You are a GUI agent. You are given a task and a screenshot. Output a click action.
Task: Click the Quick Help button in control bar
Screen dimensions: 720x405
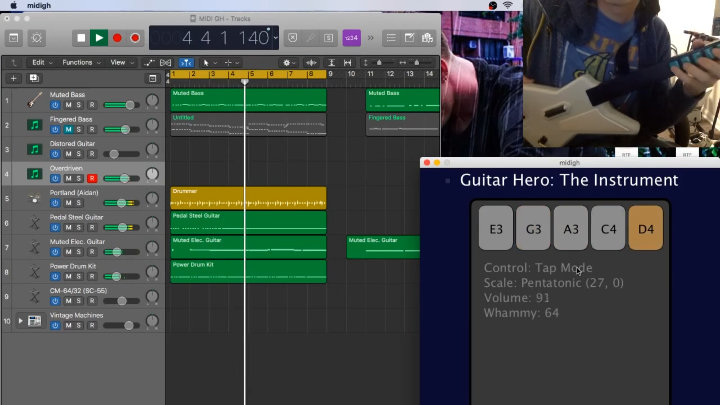37,38
